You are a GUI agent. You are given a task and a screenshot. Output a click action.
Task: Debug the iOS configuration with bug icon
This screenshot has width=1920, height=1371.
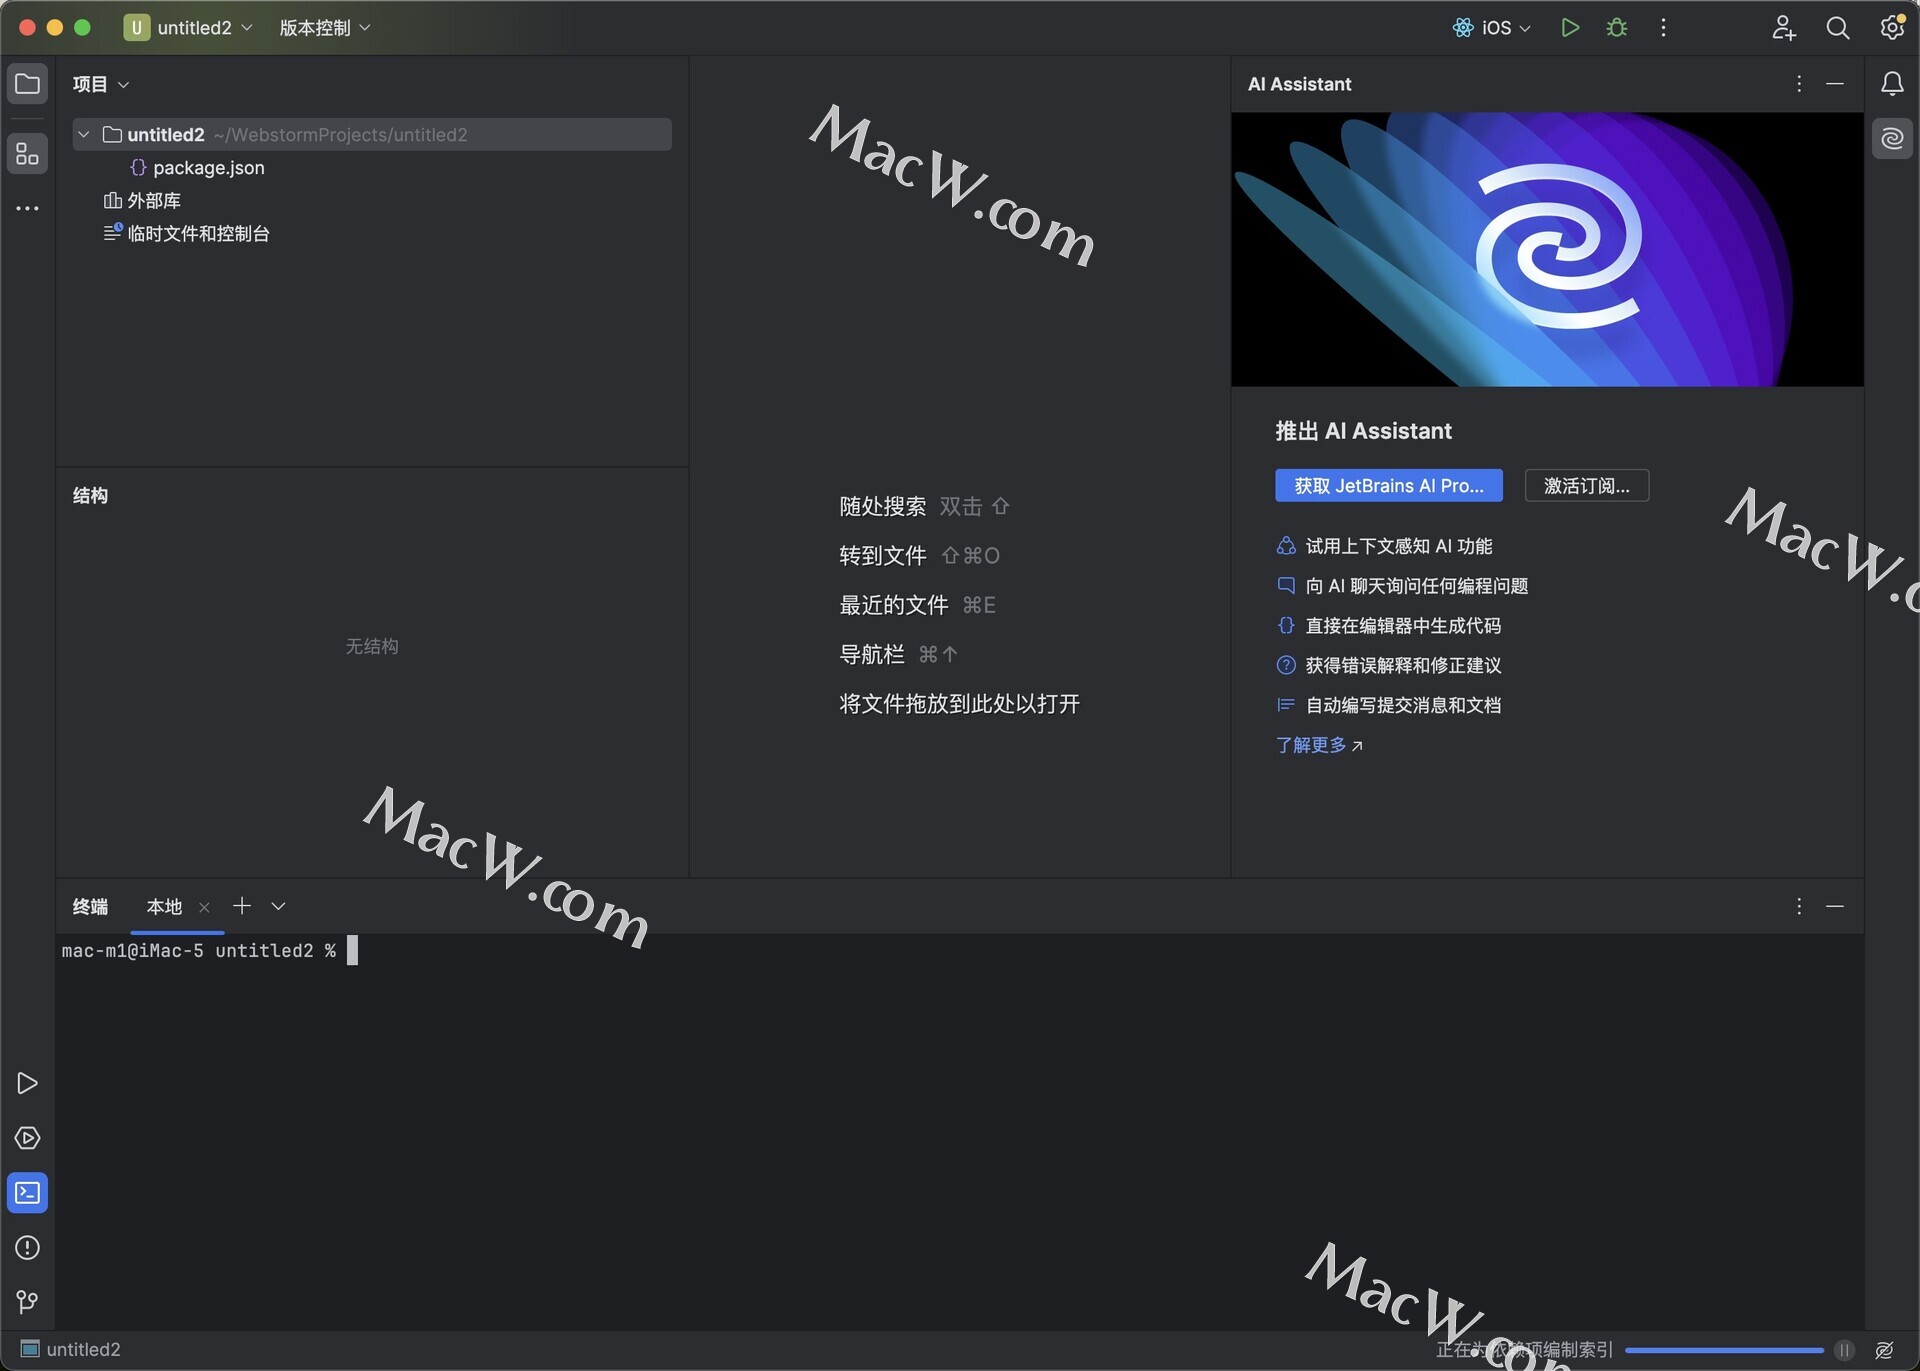point(1617,28)
